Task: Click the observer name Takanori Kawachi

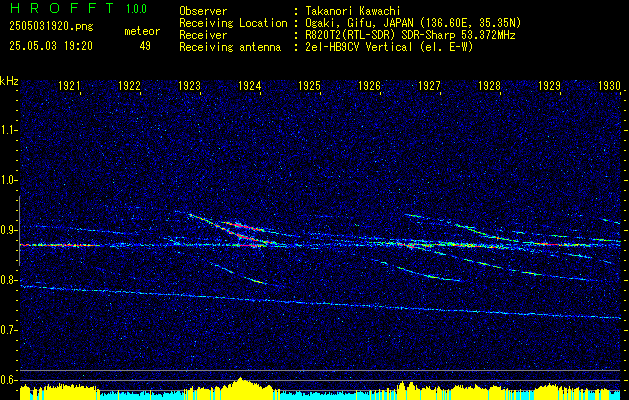Action: 353,11
